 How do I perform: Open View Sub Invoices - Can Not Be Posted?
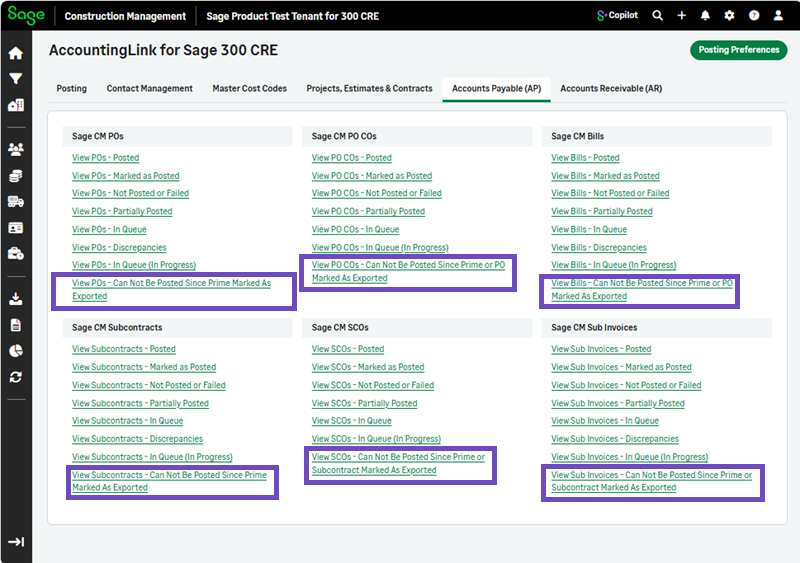click(652, 481)
